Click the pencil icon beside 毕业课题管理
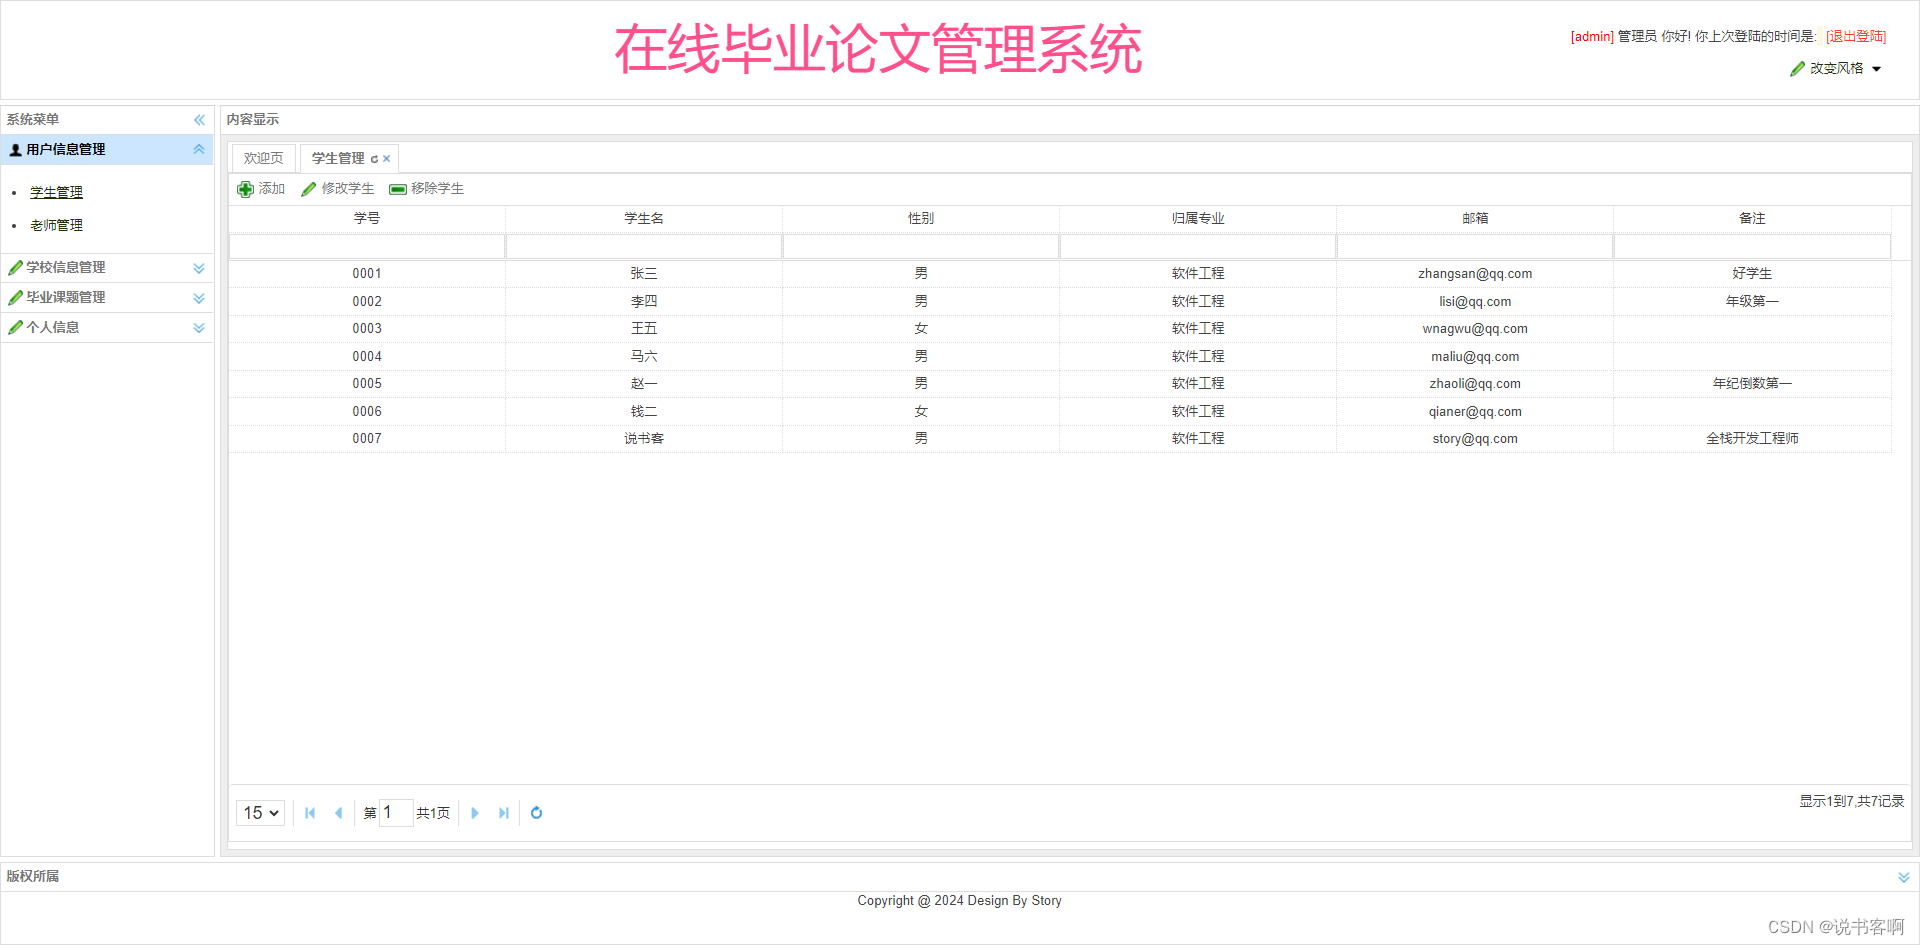The height and width of the screenshot is (945, 1920). point(15,298)
